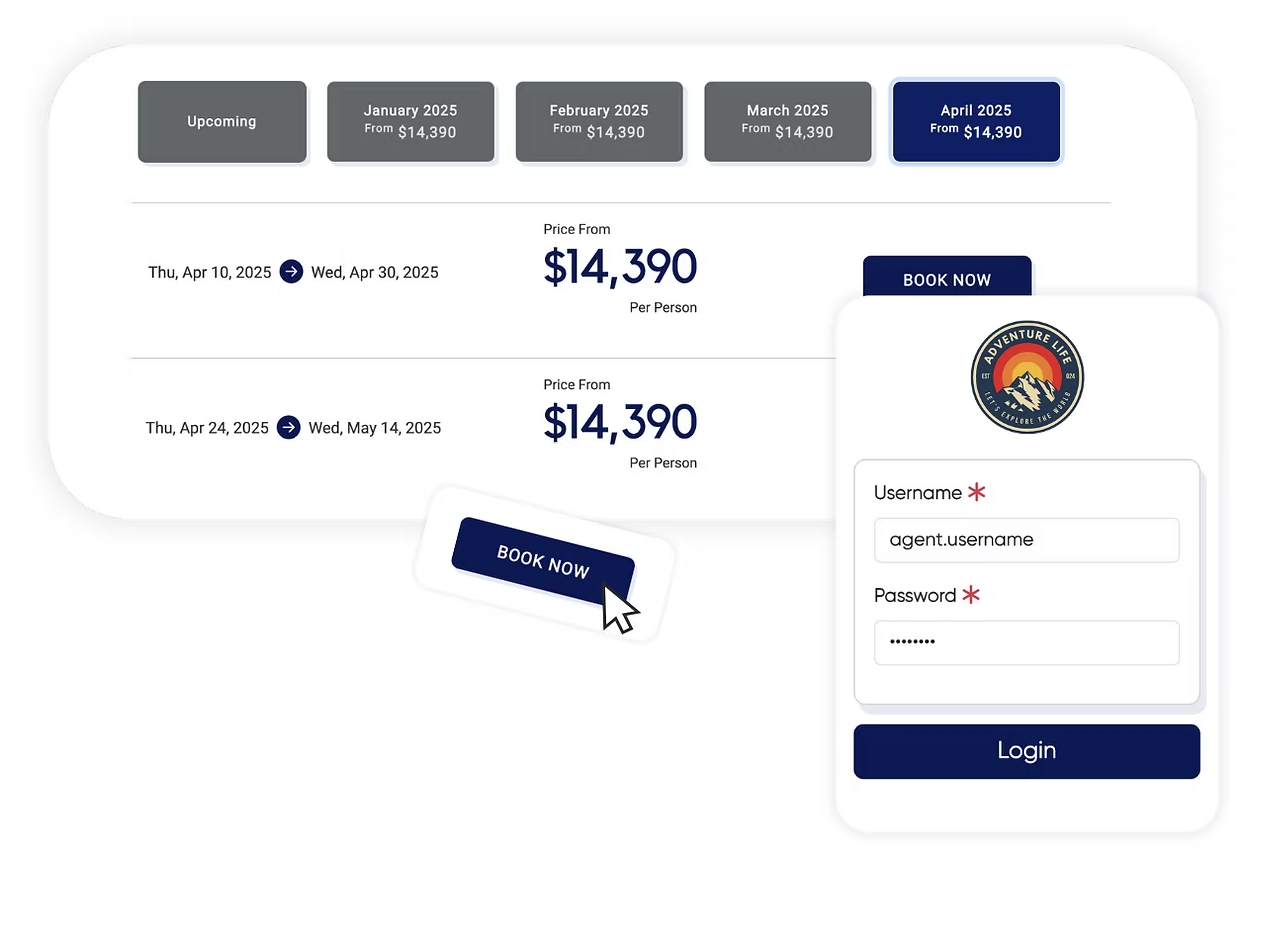This screenshot has width=1274, height=932.
Task: Click the $14,390 price in April 10 row
Action: (620, 267)
